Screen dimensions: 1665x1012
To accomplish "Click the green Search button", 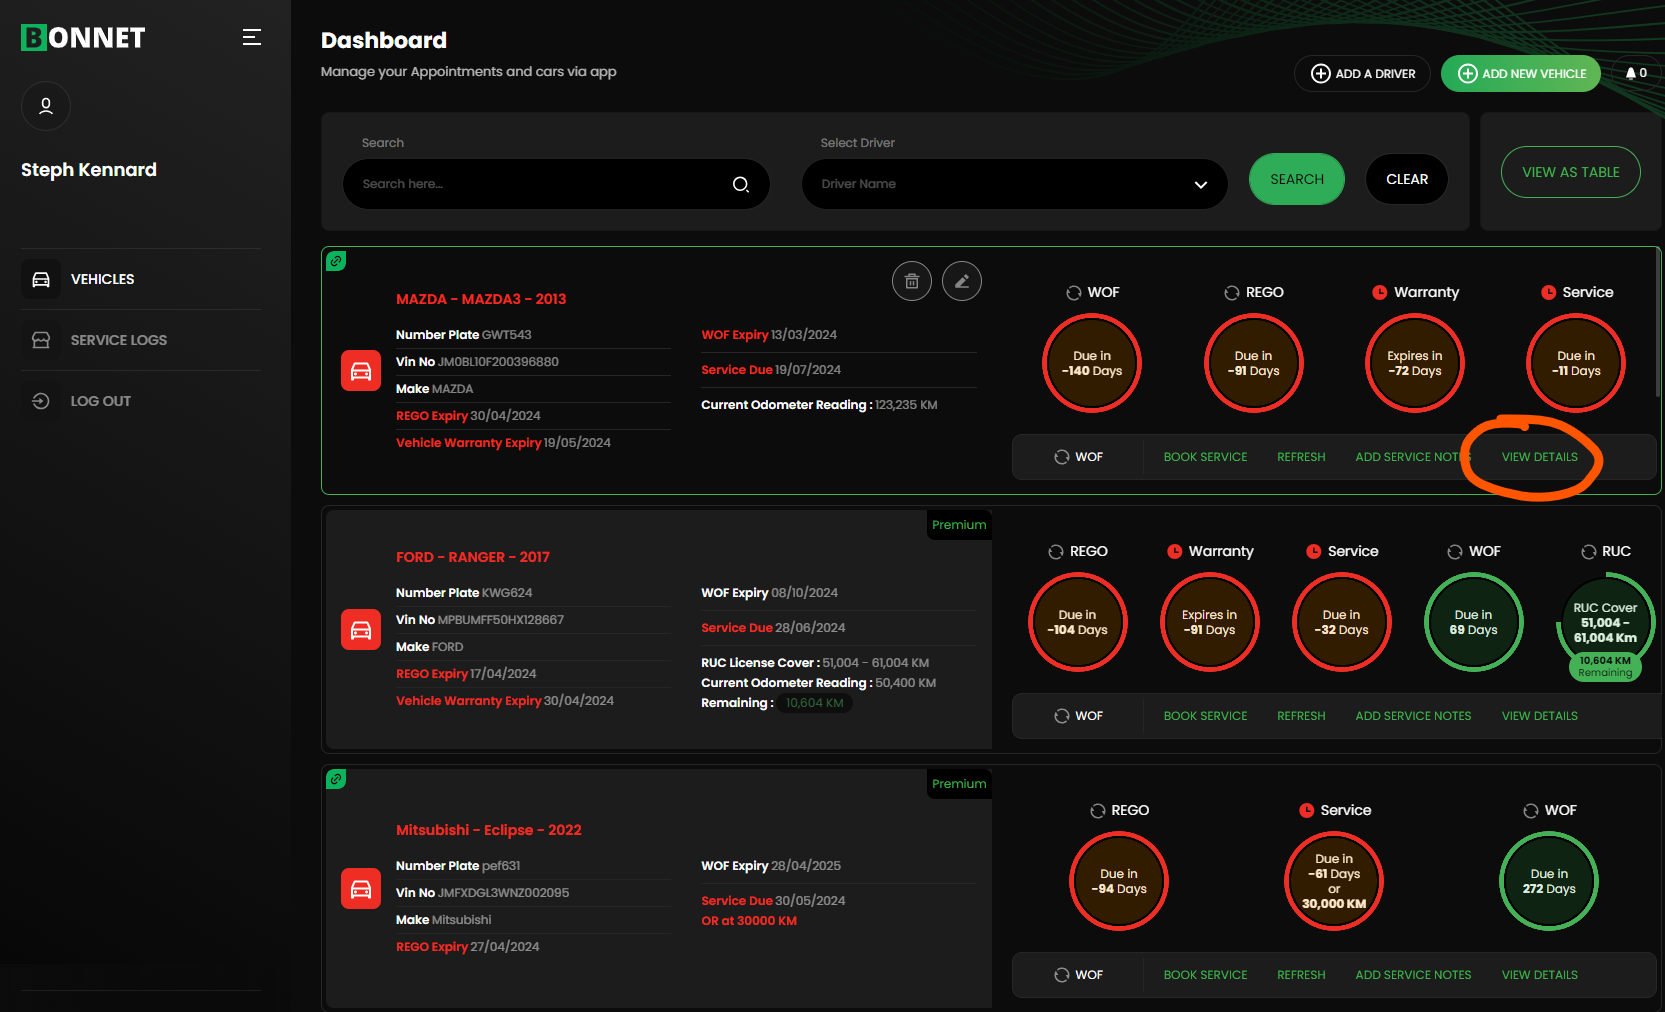I will click(1297, 179).
